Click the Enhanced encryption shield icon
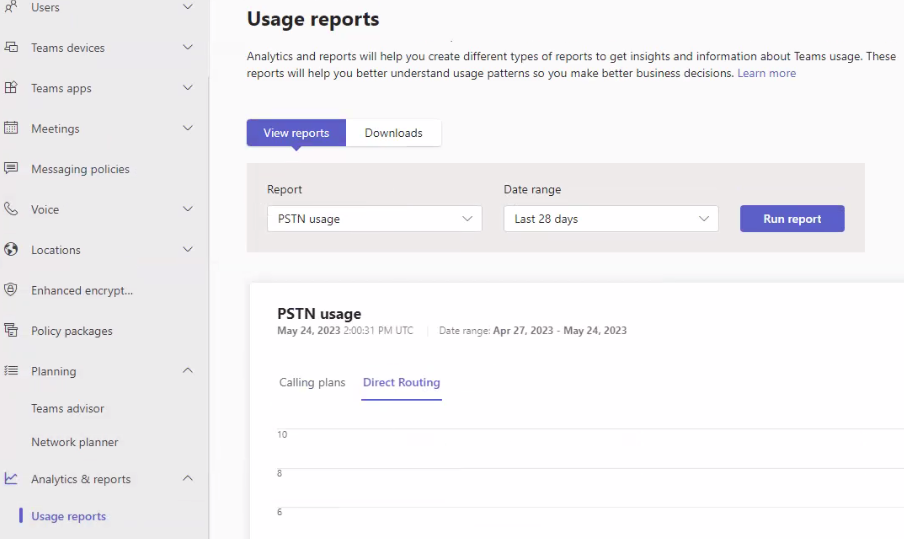Viewport: 904px width, 539px height. tap(12, 290)
